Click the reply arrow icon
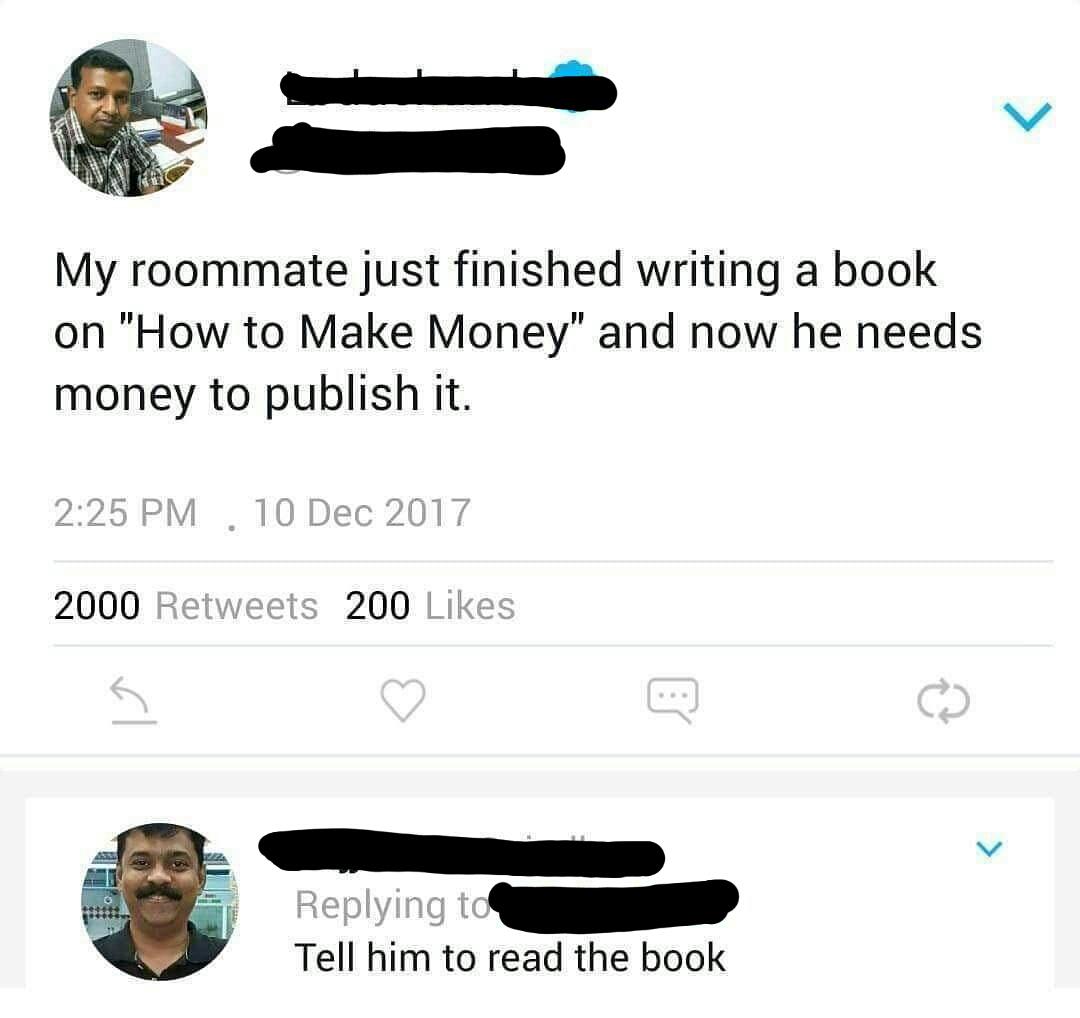Image resolution: width=1080 pixels, height=1018 pixels. [134, 700]
